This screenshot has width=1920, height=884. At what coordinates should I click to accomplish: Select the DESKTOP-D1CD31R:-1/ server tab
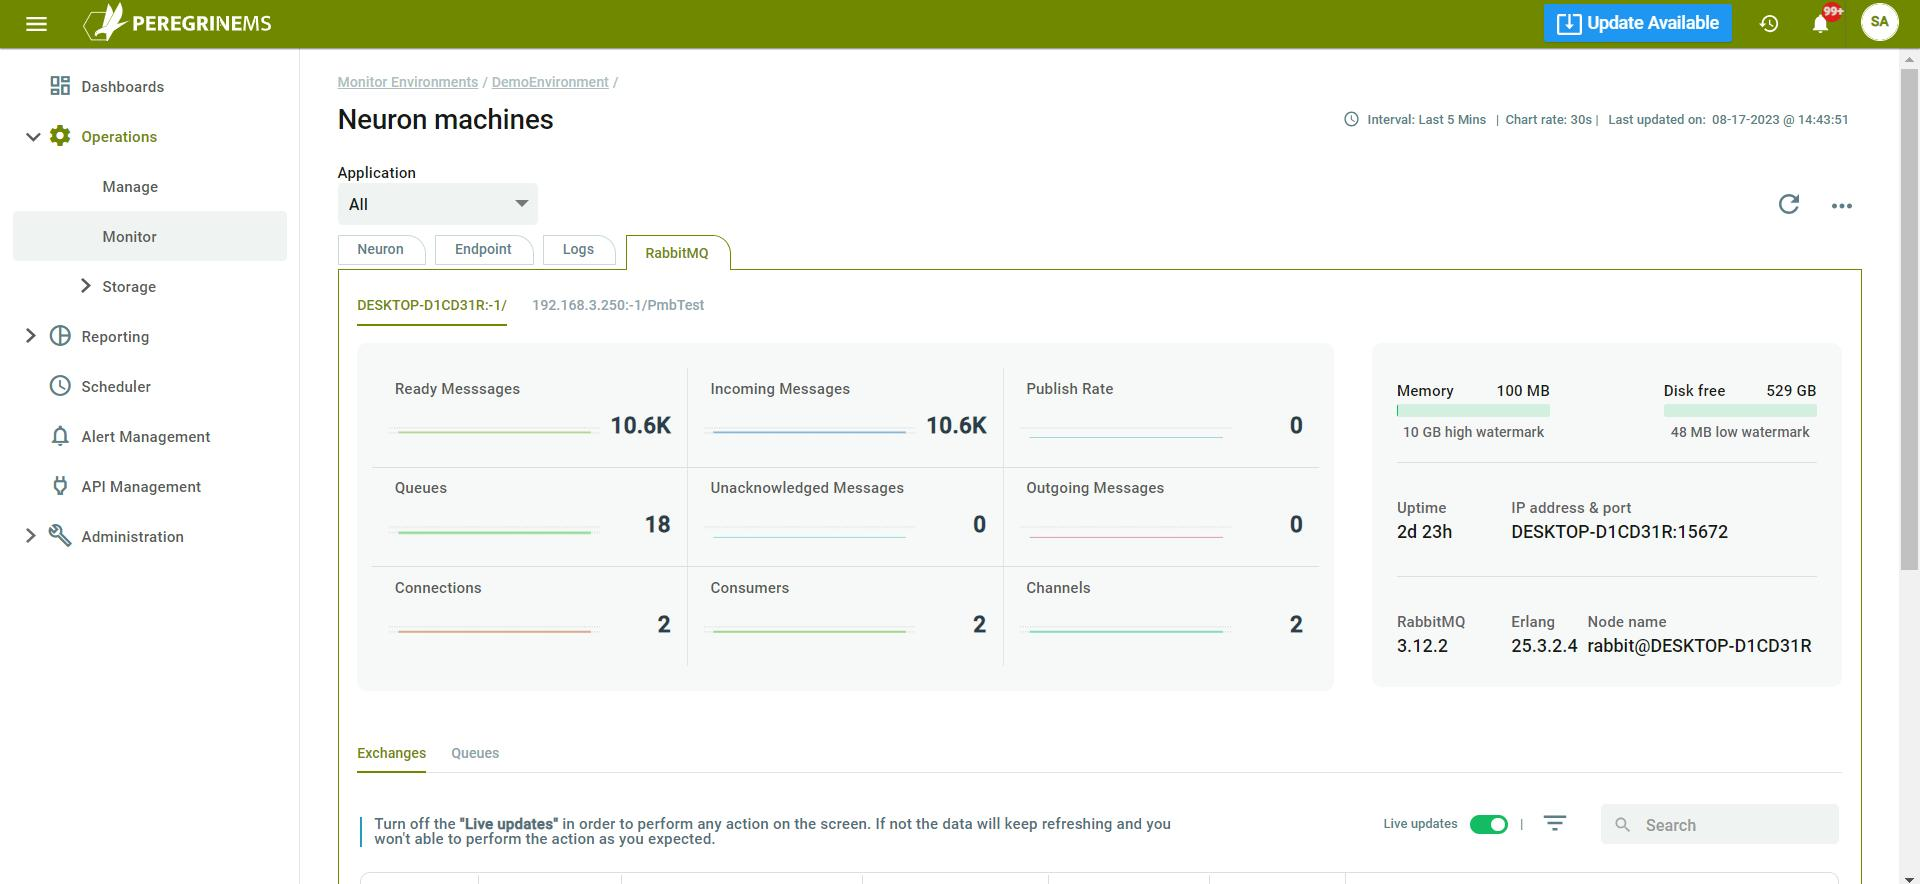(432, 305)
